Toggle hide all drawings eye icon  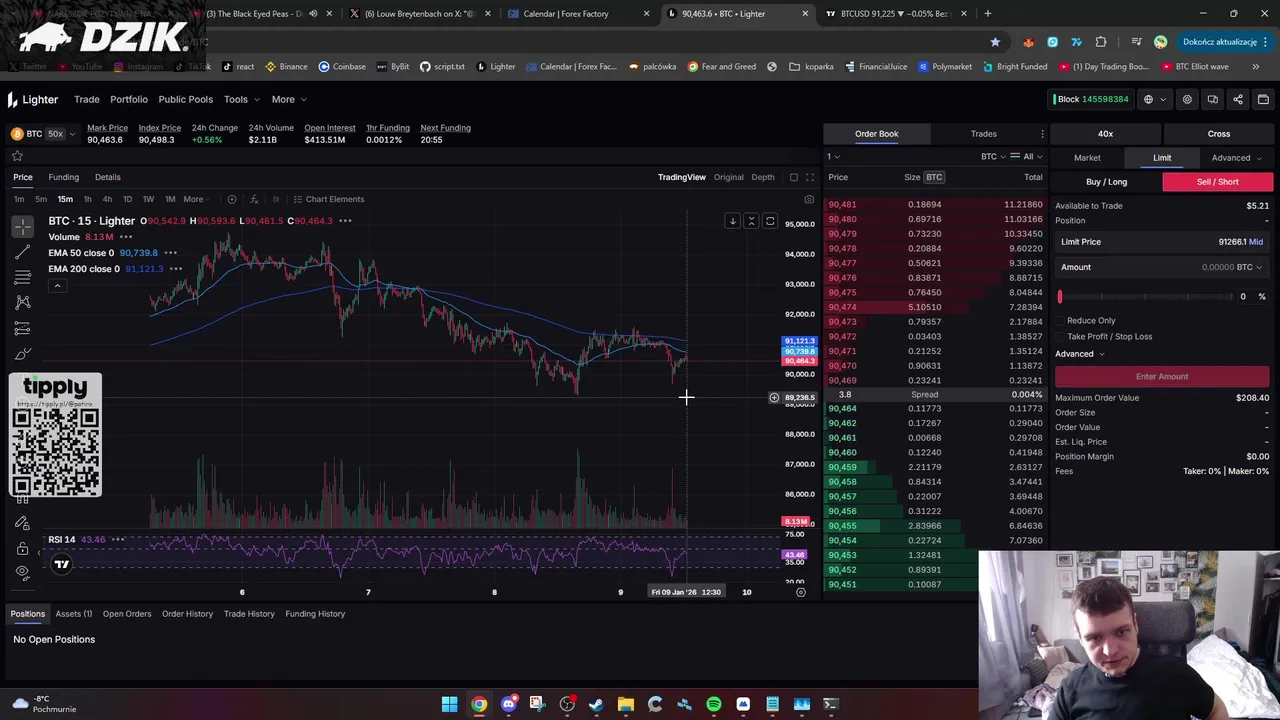click(x=23, y=572)
